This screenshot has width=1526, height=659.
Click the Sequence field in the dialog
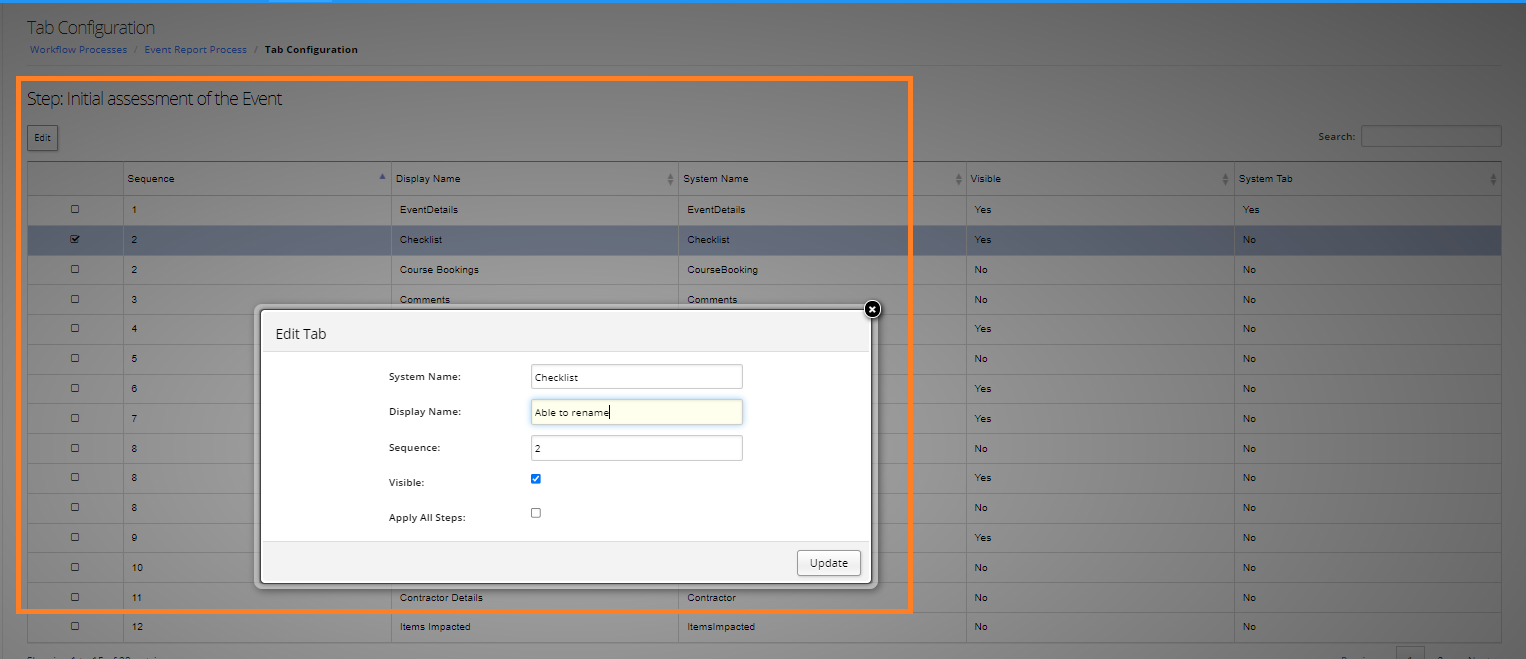pyautogui.click(x=636, y=447)
